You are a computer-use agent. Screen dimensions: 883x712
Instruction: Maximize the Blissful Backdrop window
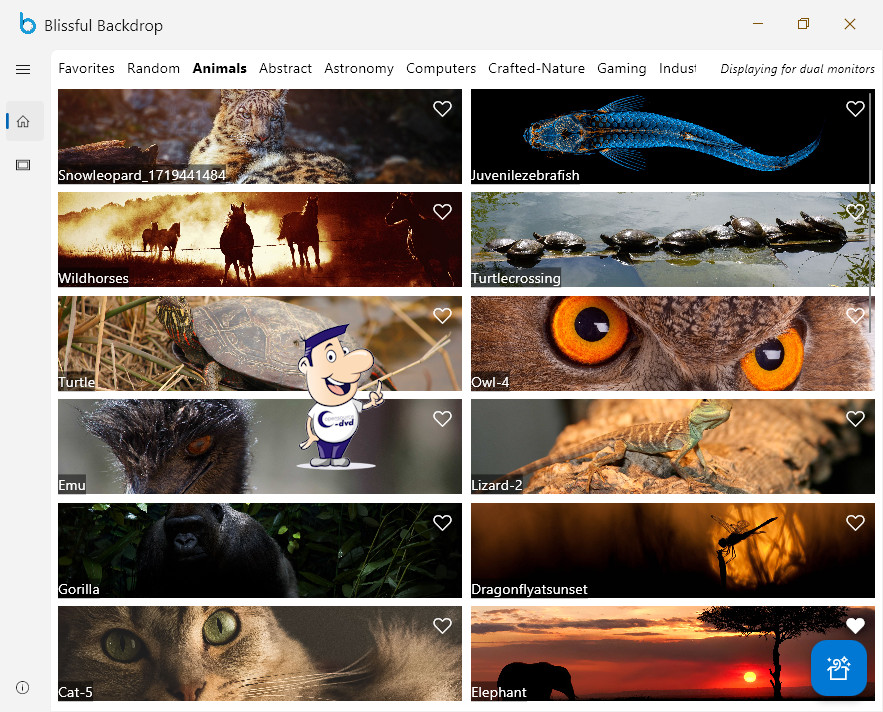click(x=803, y=24)
